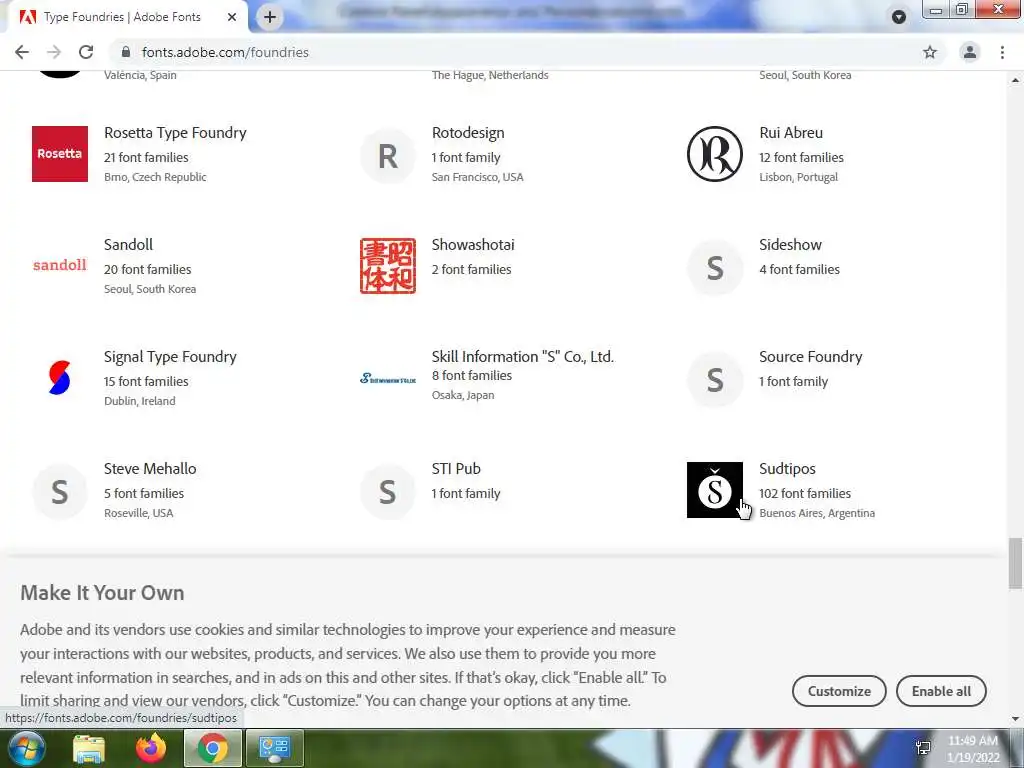Viewport: 1024px width, 768px height.
Task: Click the Sandoll logo
Action: point(60,265)
